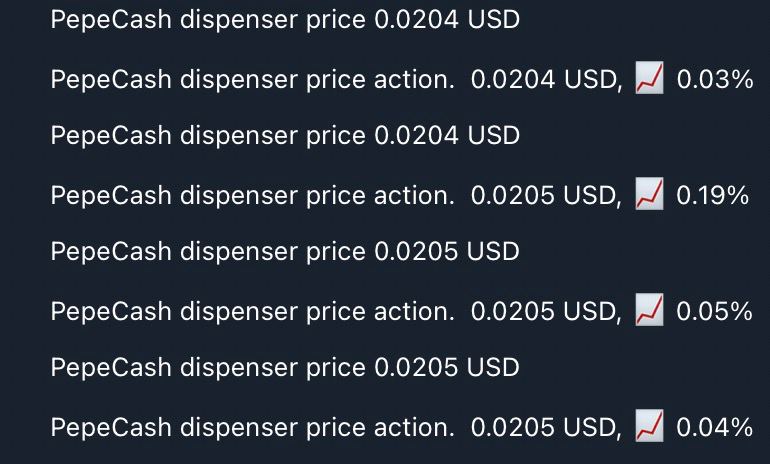Click the 0.0205 price message above the 0.05% action
Viewport: 770px width, 464px height.
tap(285, 252)
